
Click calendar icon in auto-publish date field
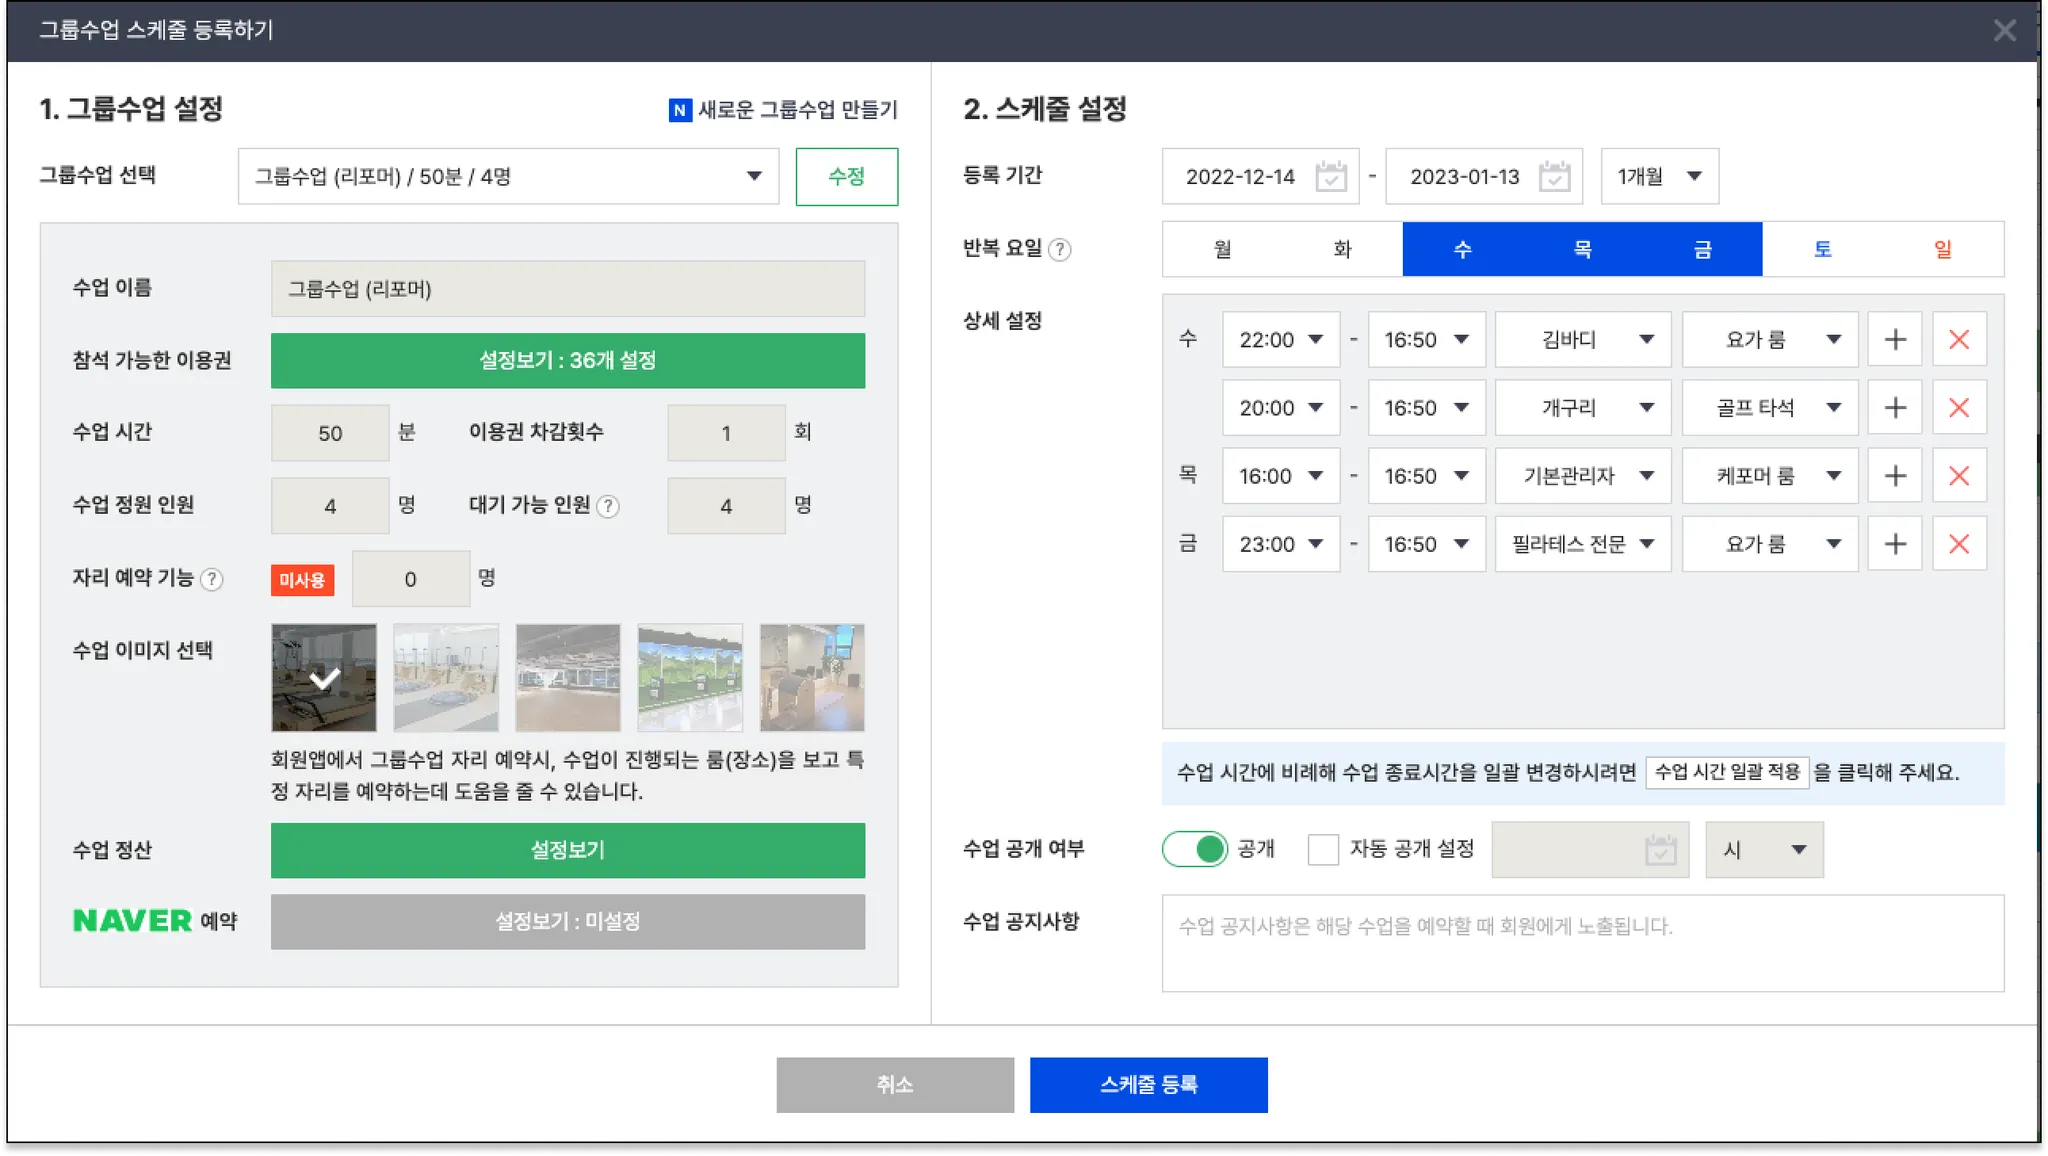[1660, 850]
